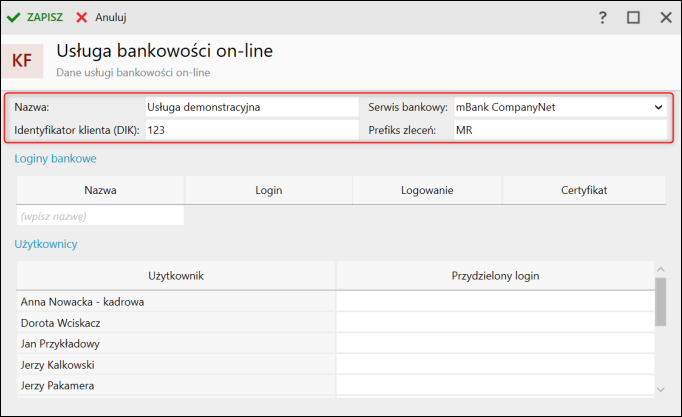Click the '(wpisz nazwę)' new login field
682x417 pixels.
101,216
